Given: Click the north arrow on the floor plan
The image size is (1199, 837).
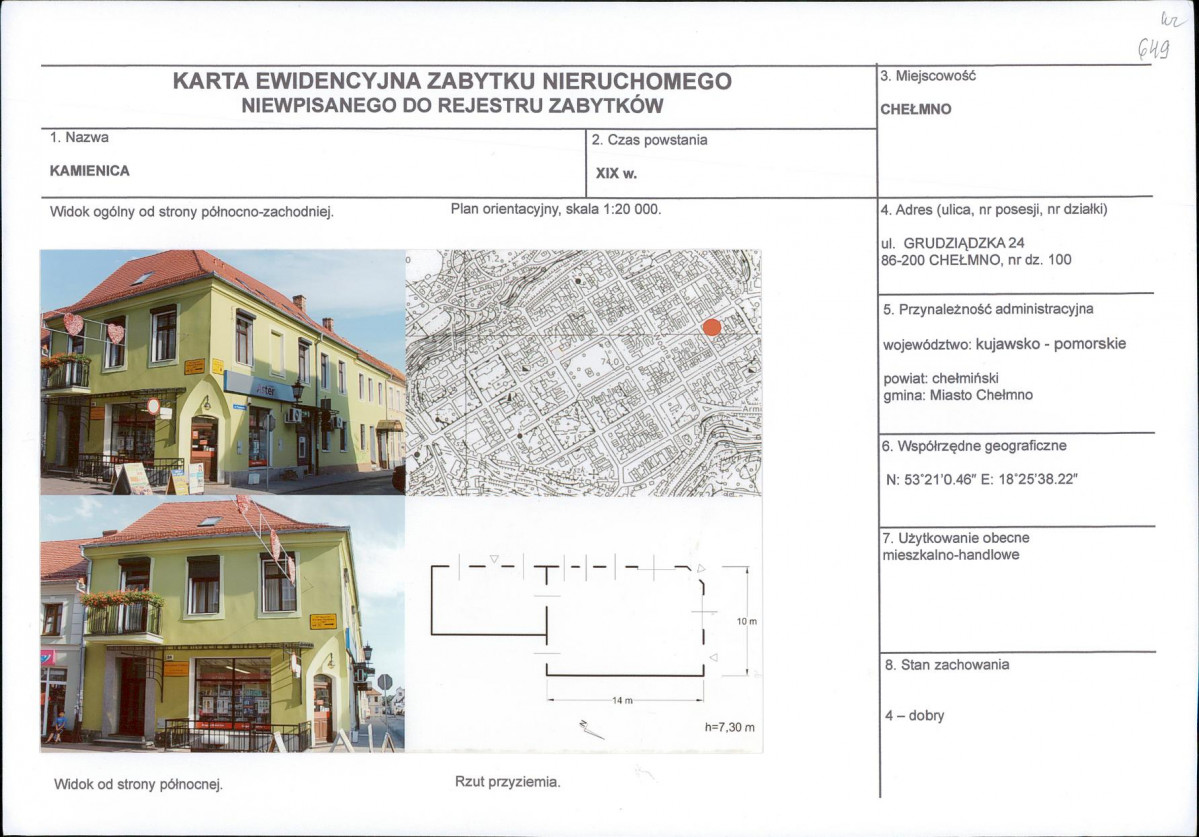Looking at the screenshot, I should (x=590, y=729).
